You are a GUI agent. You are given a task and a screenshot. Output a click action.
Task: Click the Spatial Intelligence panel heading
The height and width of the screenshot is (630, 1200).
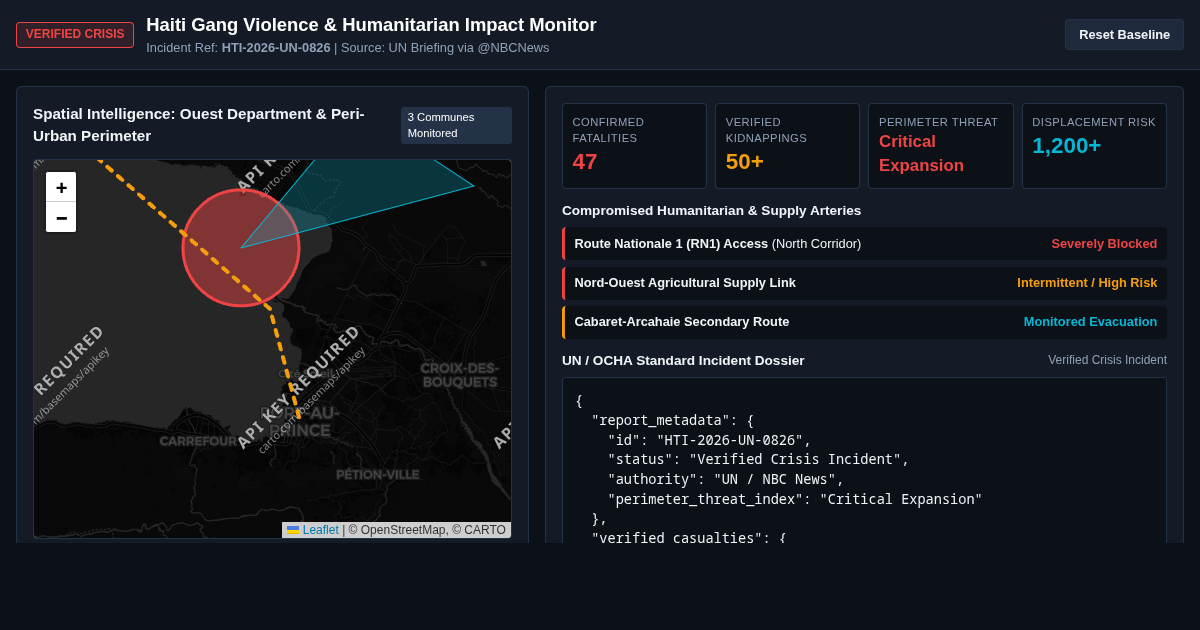[199, 125]
